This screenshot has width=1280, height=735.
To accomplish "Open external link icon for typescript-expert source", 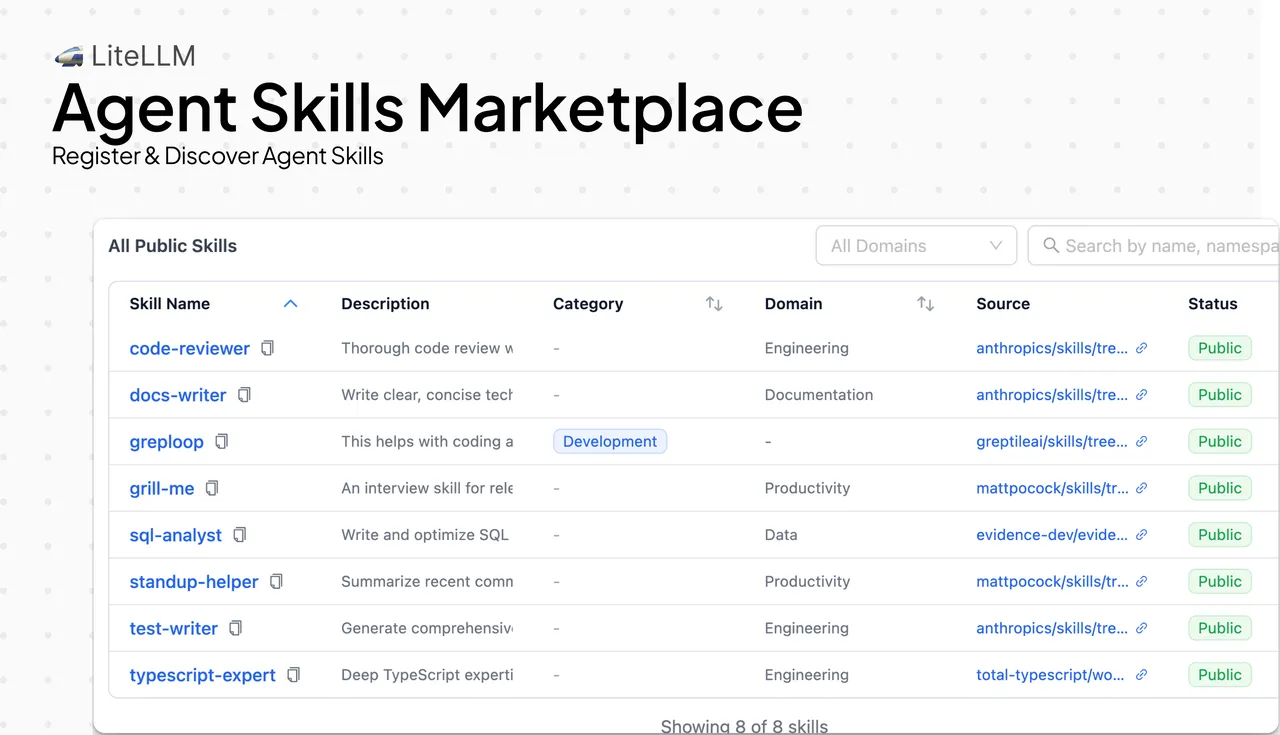I will [x=1142, y=675].
